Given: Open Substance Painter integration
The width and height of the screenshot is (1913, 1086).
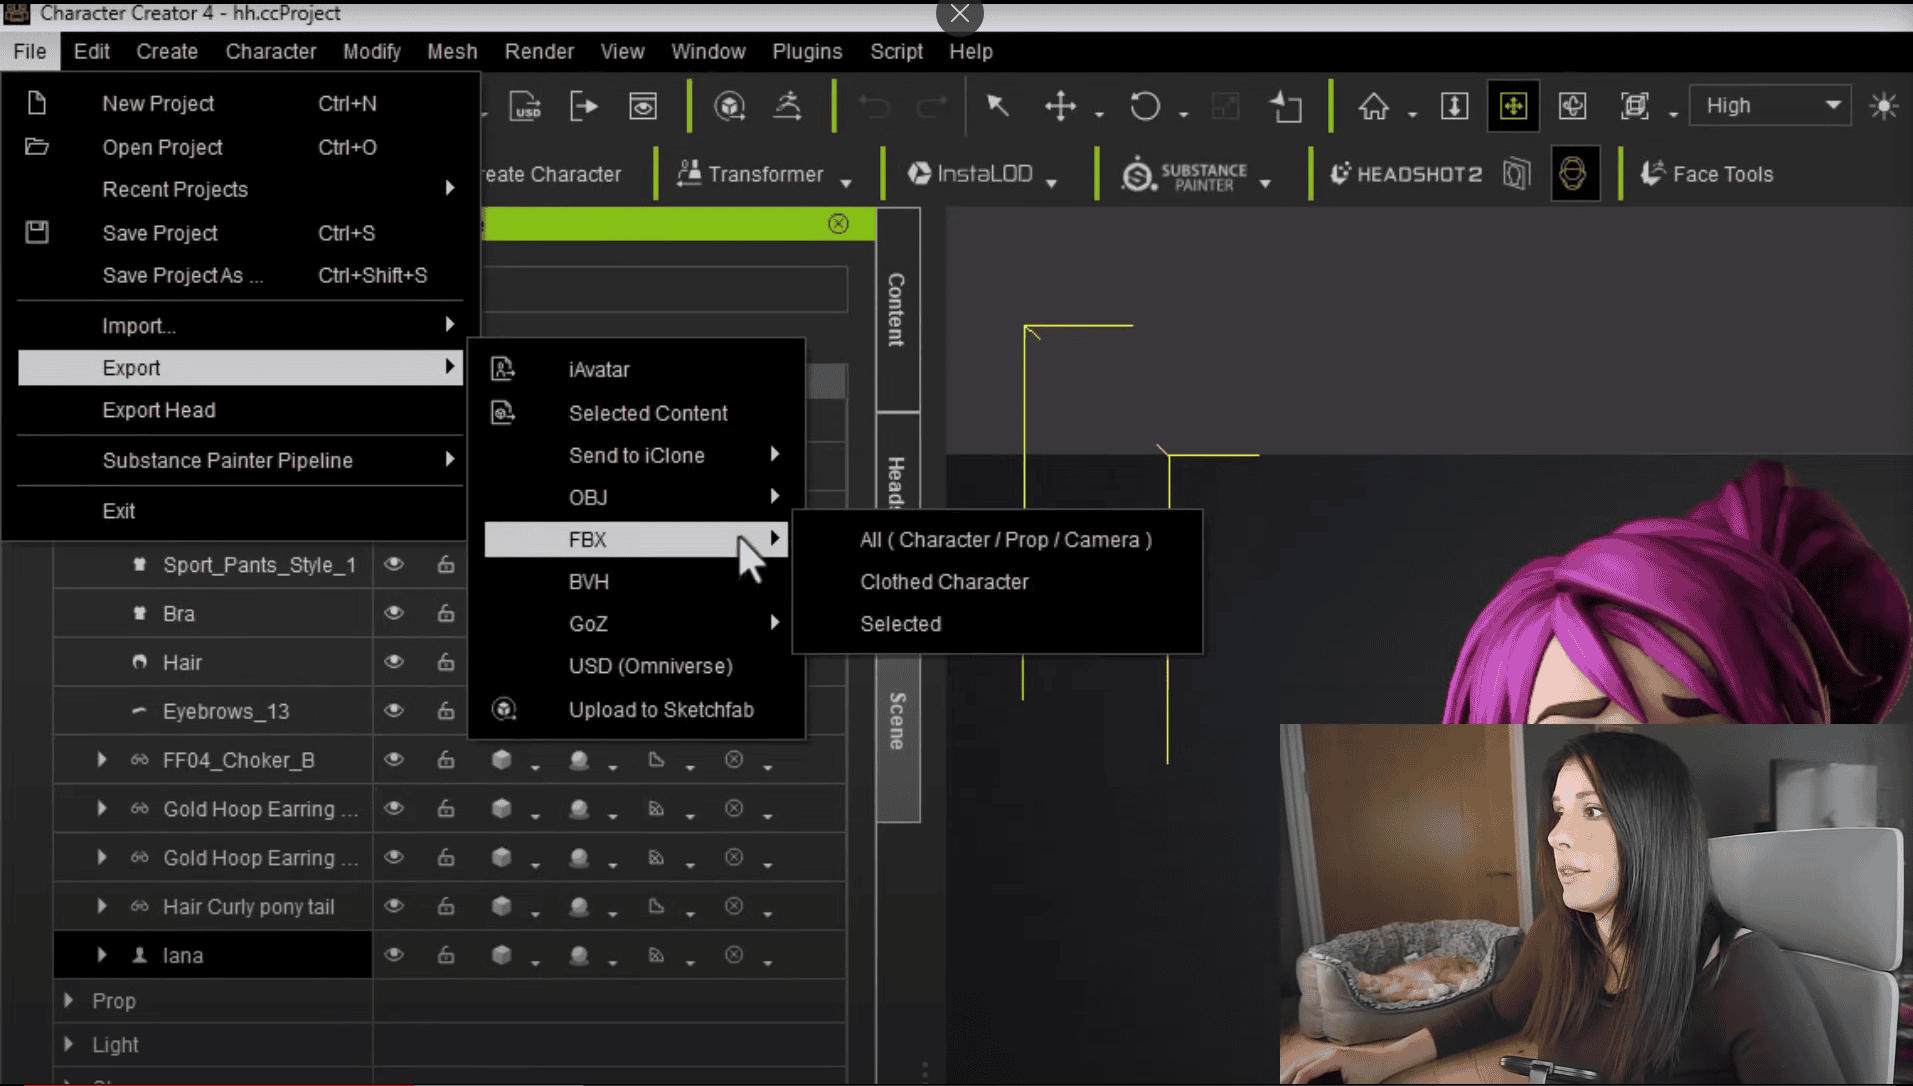Looking at the screenshot, I should click(1192, 173).
